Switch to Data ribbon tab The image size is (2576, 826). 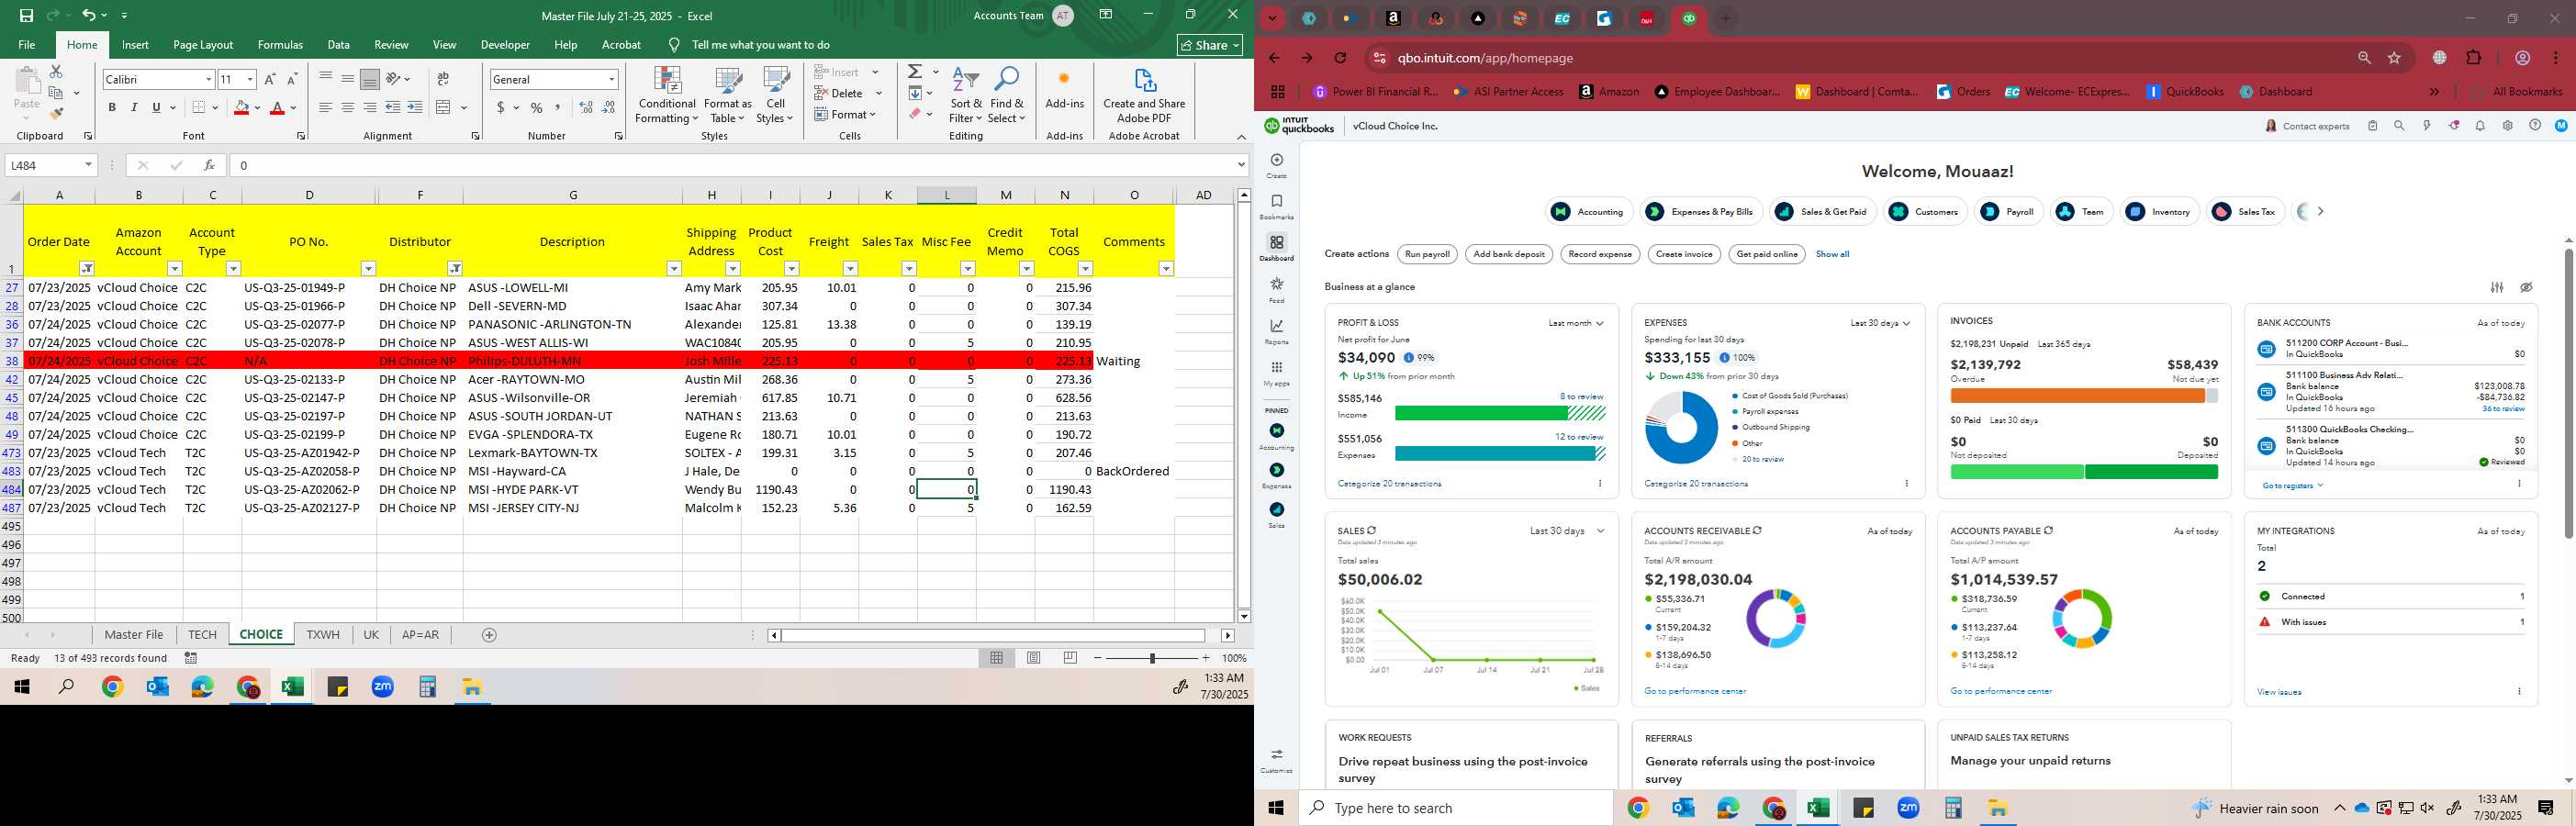tap(339, 45)
